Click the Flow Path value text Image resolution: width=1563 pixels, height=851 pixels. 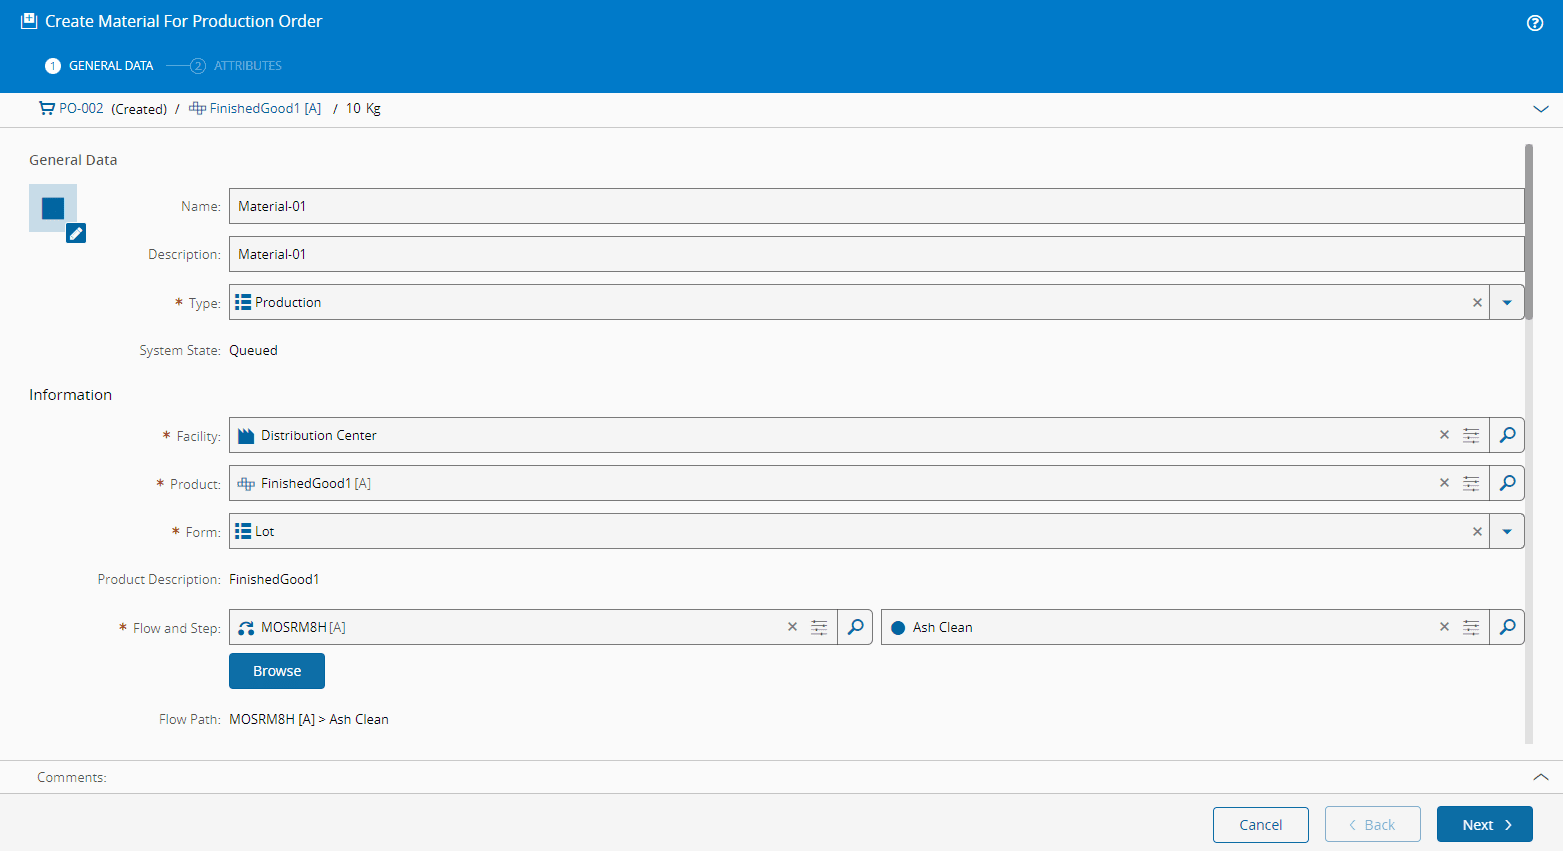[x=309, y=719]
